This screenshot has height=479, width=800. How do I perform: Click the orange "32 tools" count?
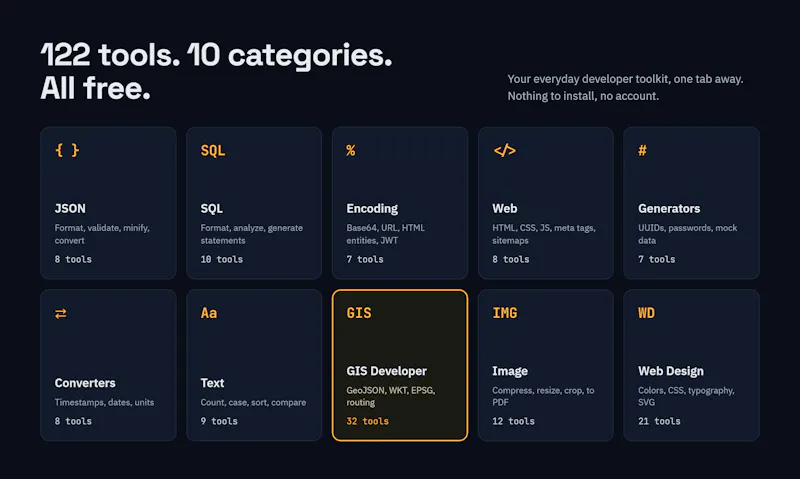pos(367,421)
